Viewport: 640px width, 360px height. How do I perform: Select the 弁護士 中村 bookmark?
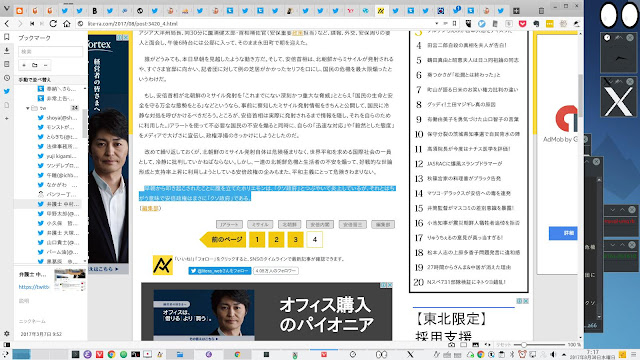tap(57, 204)
